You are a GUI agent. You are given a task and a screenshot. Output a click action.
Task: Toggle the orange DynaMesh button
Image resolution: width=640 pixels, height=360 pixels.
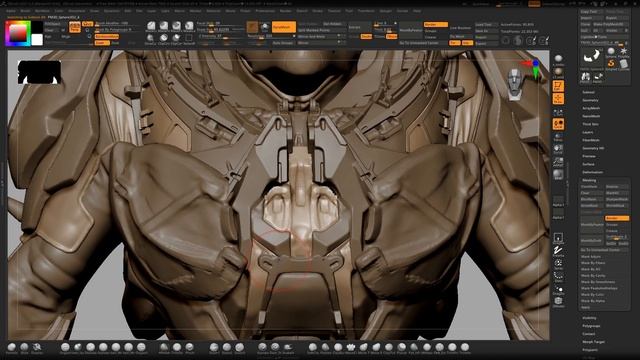tap(284, 27)
